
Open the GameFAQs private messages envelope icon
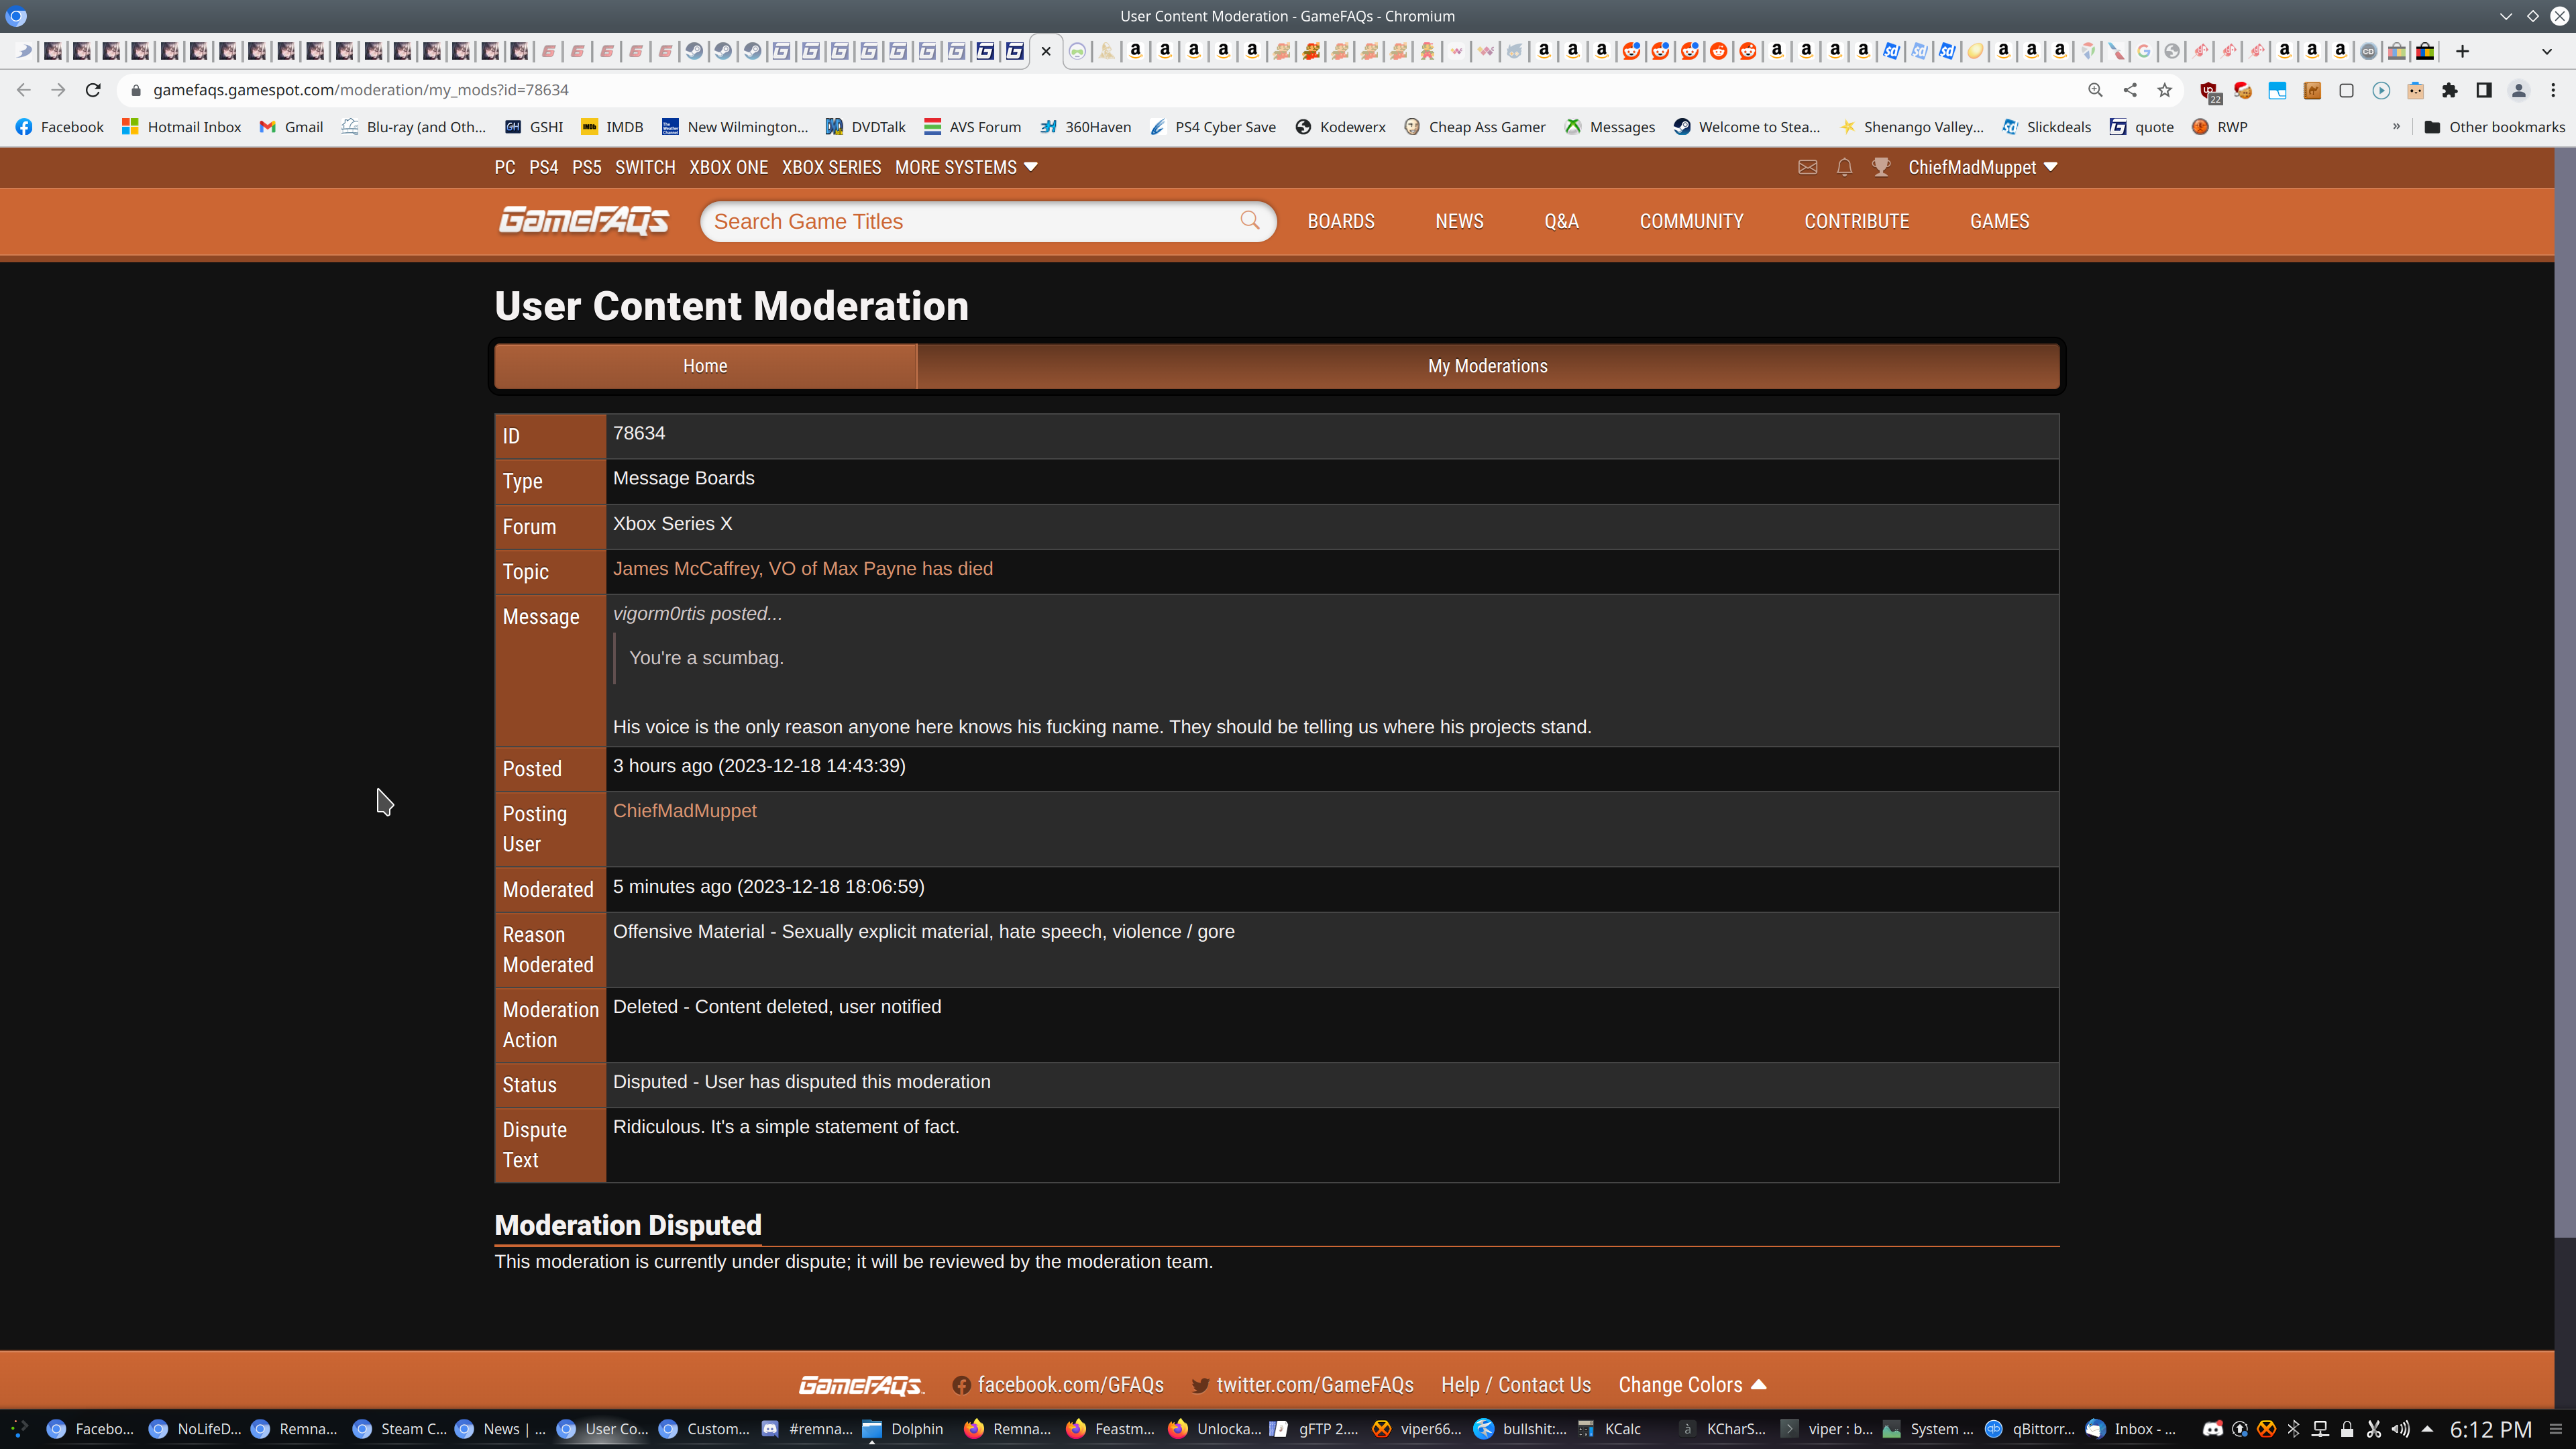(1807, 167)
